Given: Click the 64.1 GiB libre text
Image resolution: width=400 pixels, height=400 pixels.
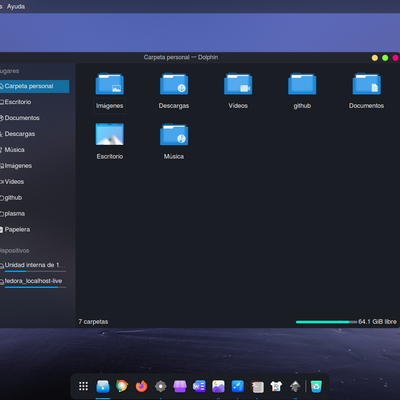Looking at the screenshot, I should [x=377, y=322].
